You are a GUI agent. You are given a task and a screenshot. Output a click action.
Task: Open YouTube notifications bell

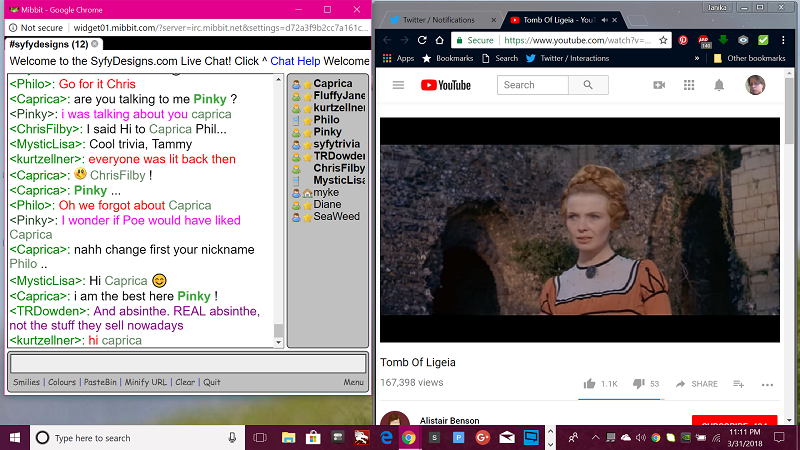(719, 85)
